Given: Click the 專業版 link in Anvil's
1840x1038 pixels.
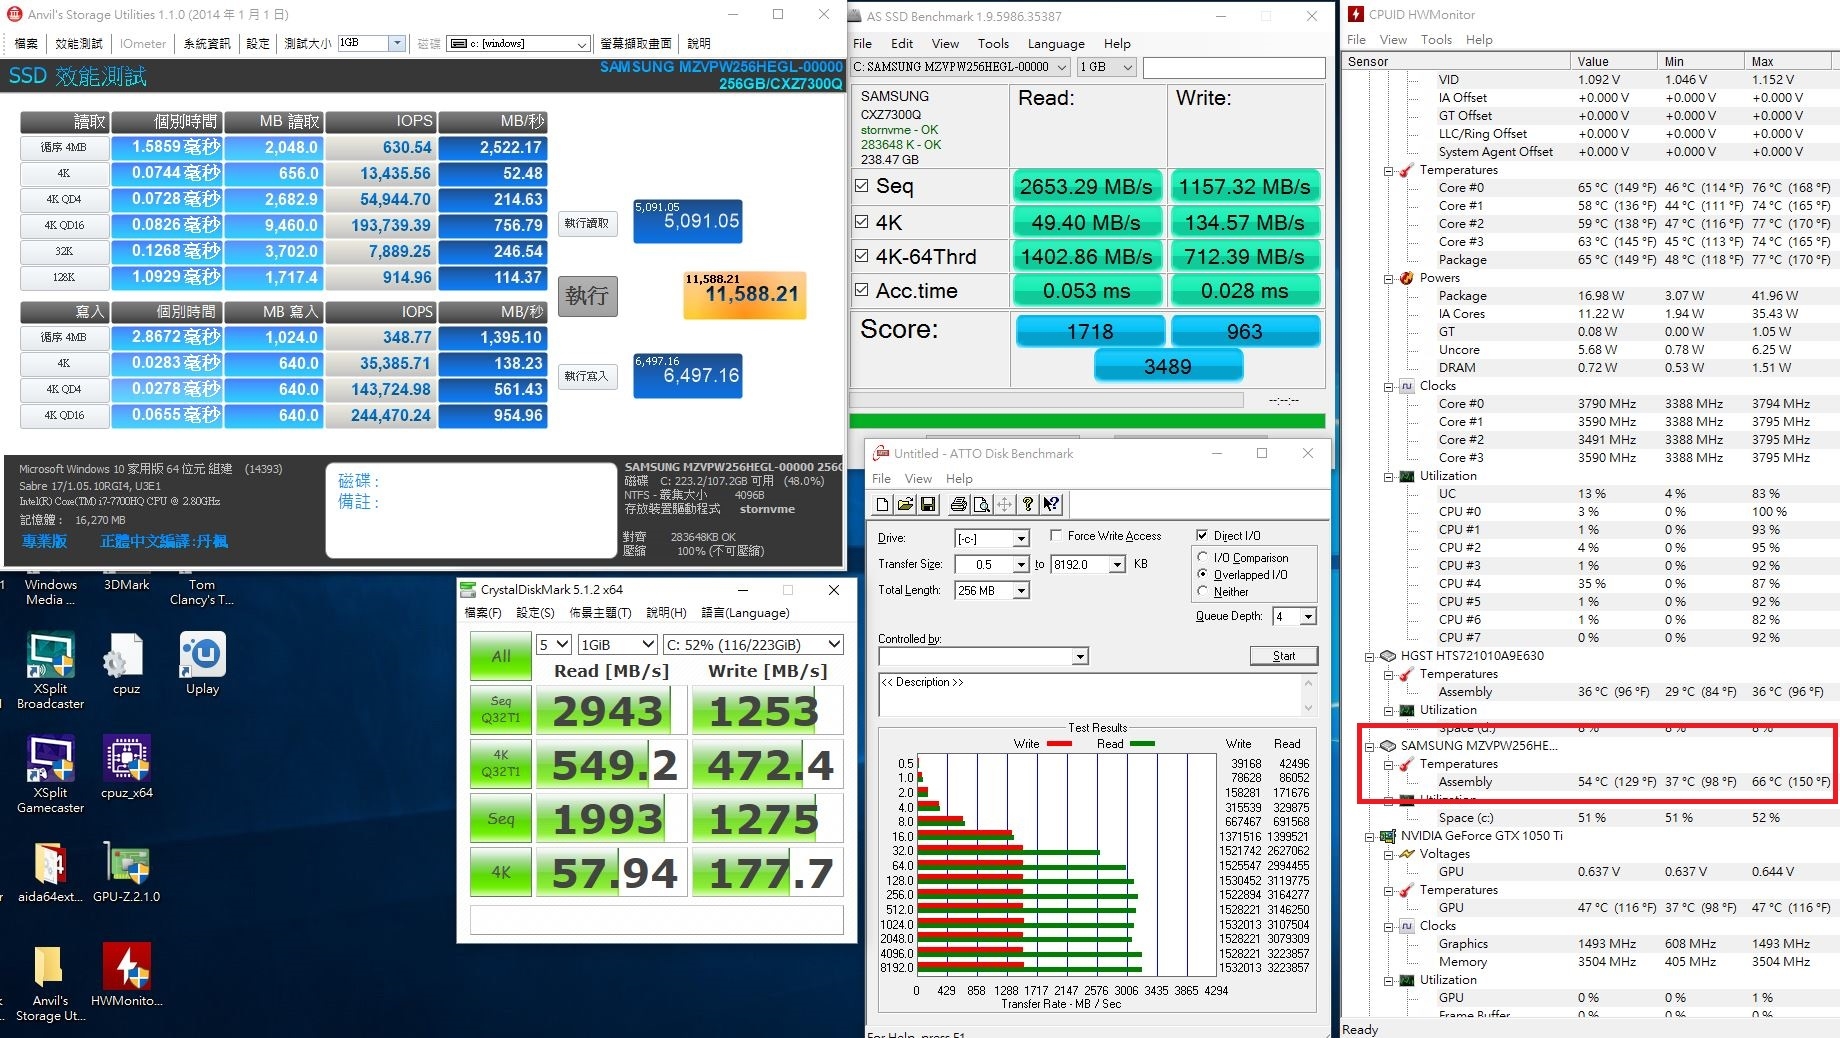Looking at the screenshot, I should [x=44, y=541].
